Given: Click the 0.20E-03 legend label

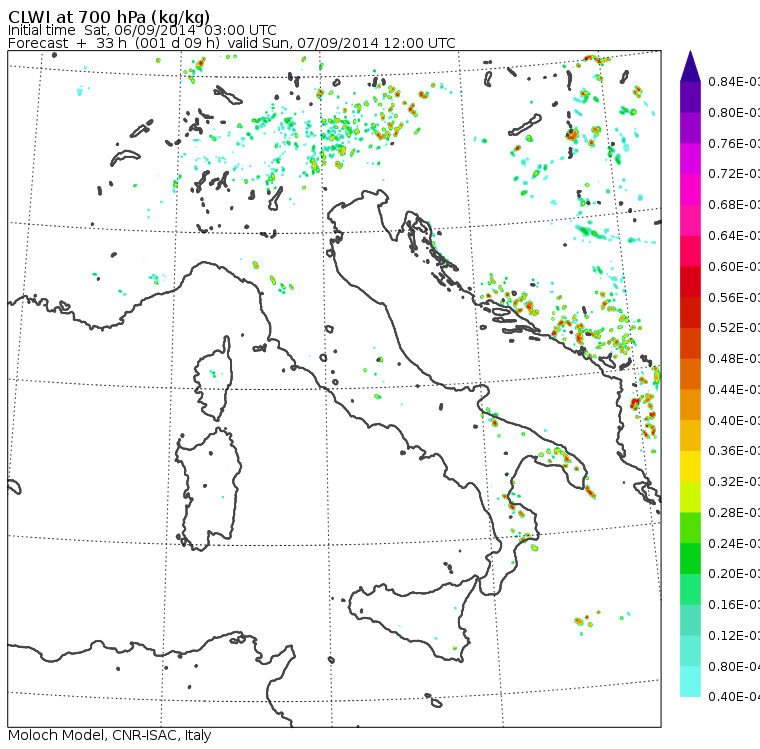Looking at the screenshot, I should click(x=733, y=574).
